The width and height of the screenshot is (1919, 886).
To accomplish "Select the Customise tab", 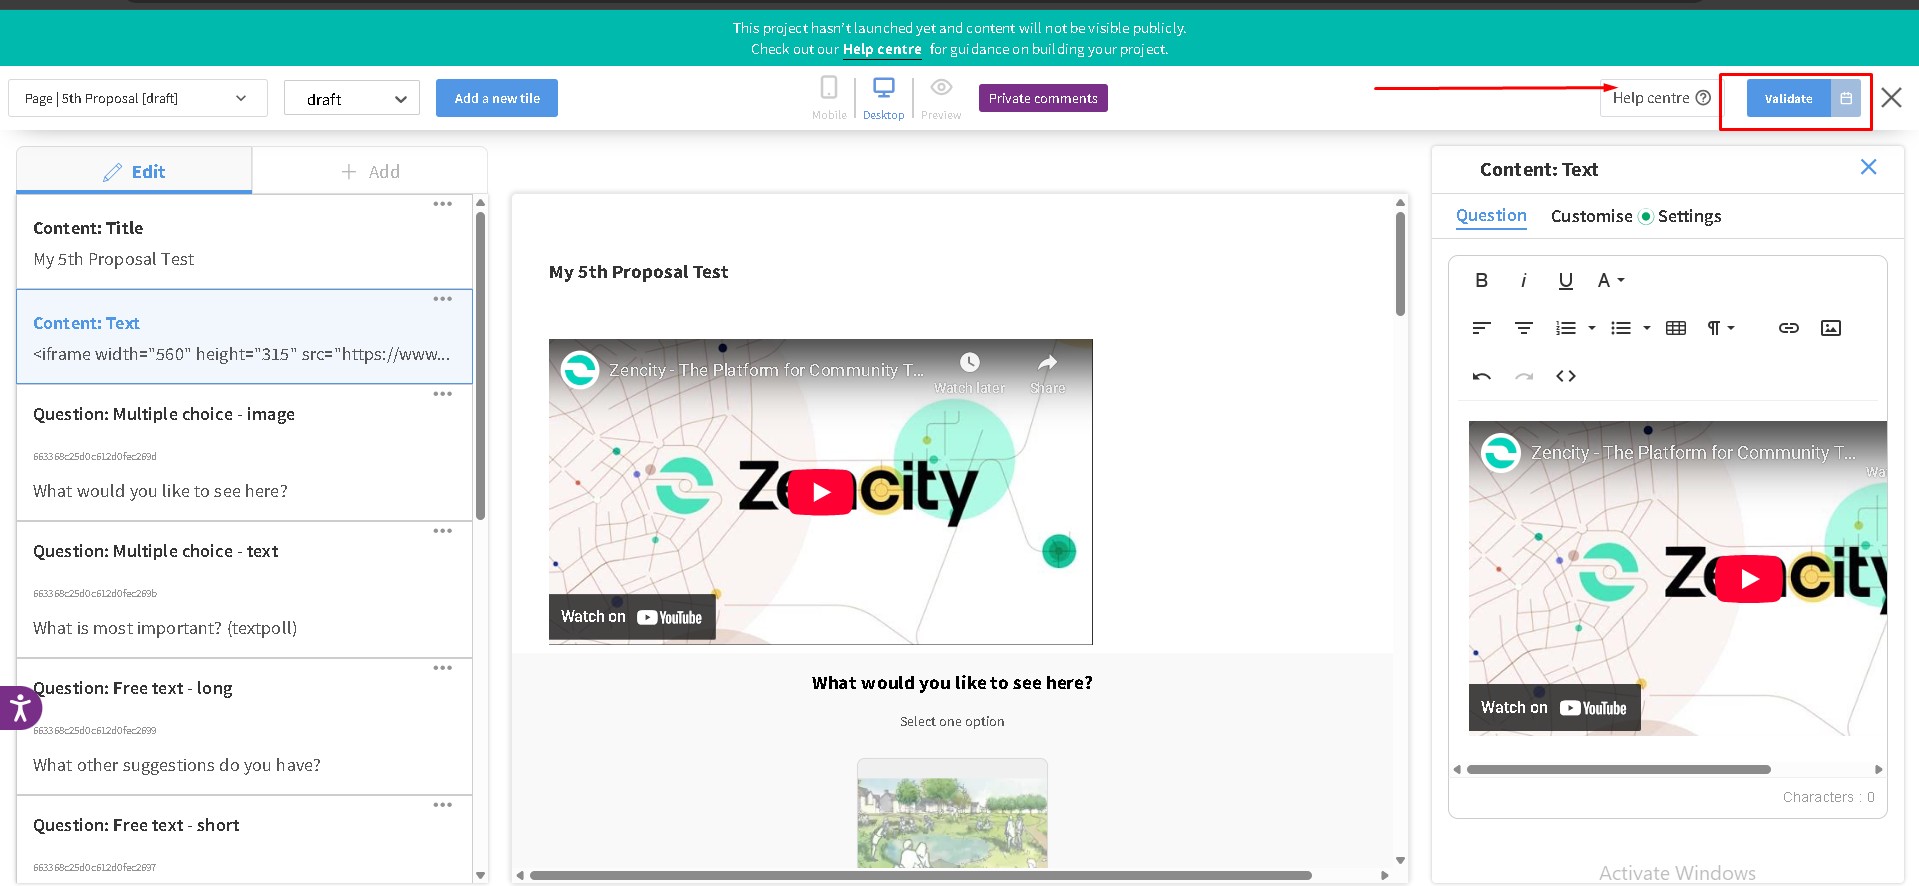I will pos(1591,216).
